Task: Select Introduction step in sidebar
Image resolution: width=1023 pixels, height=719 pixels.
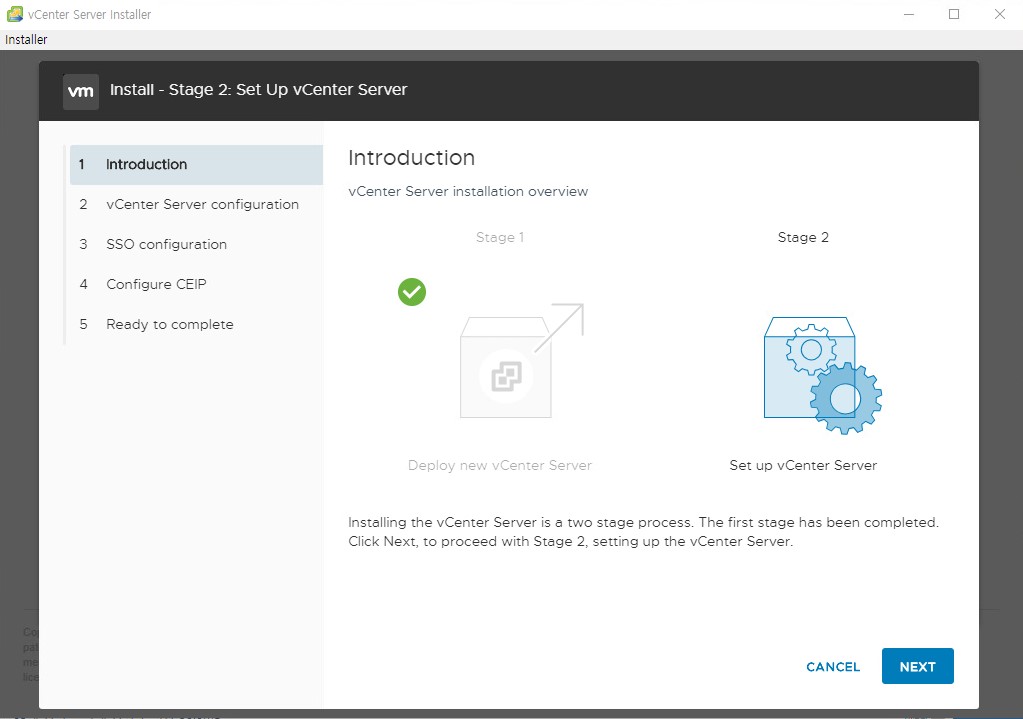Action: [196, 164]
